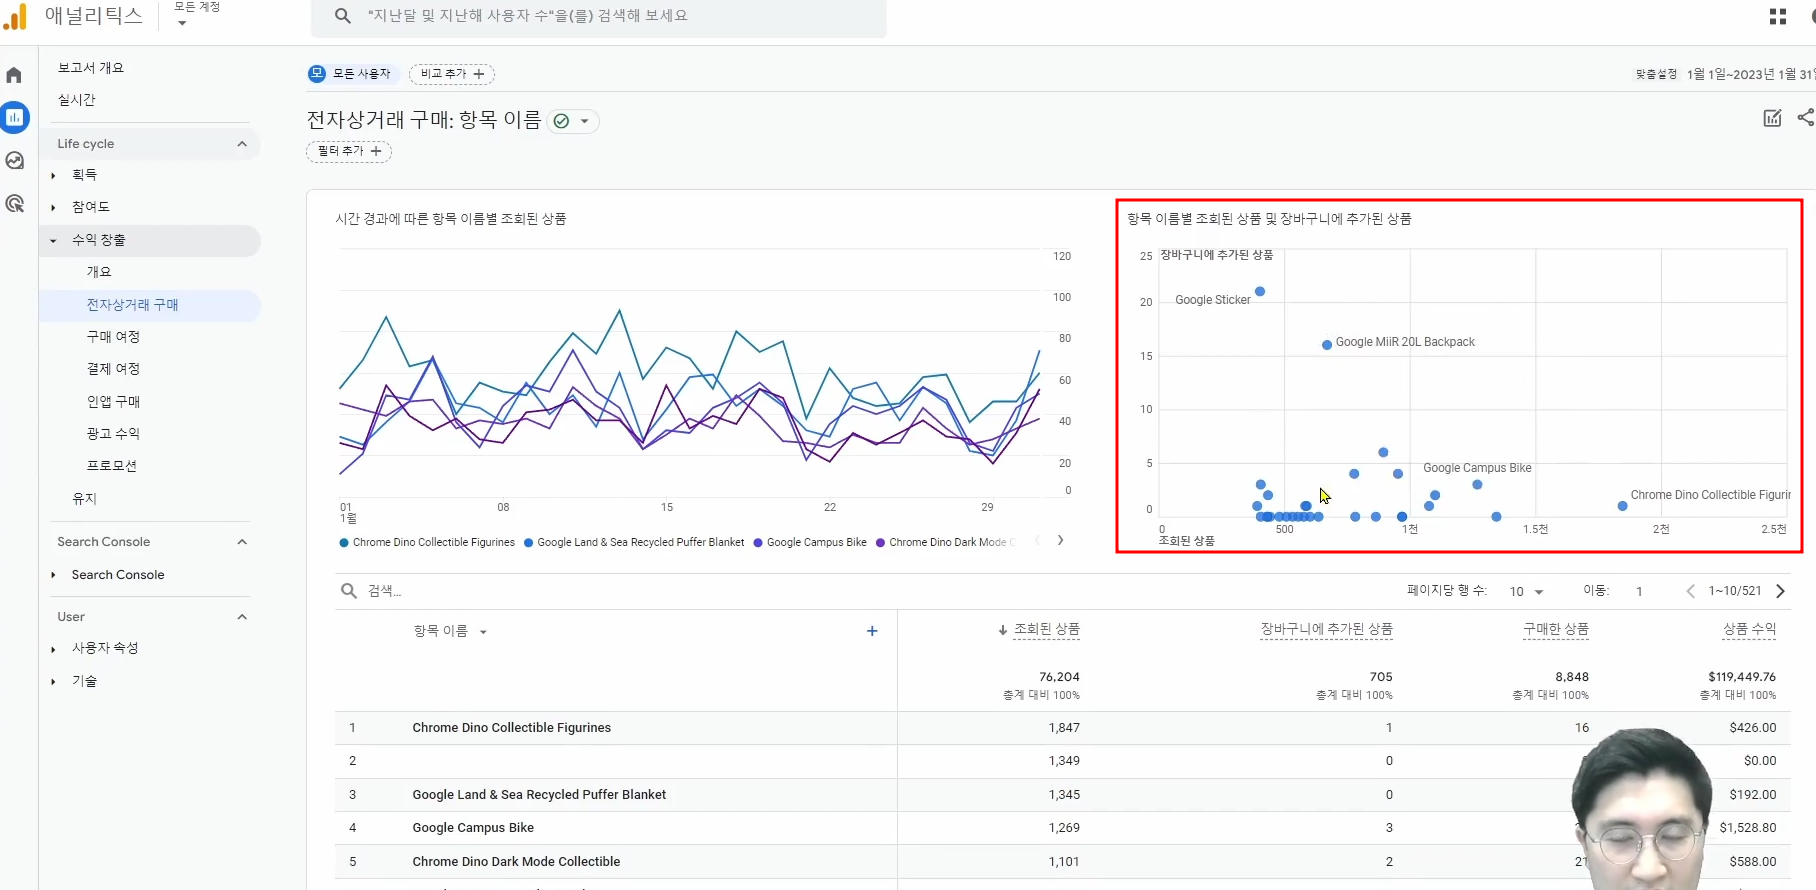Click the All Users segment chip
Screen dimensions: 1816x890
coord(353,74)
